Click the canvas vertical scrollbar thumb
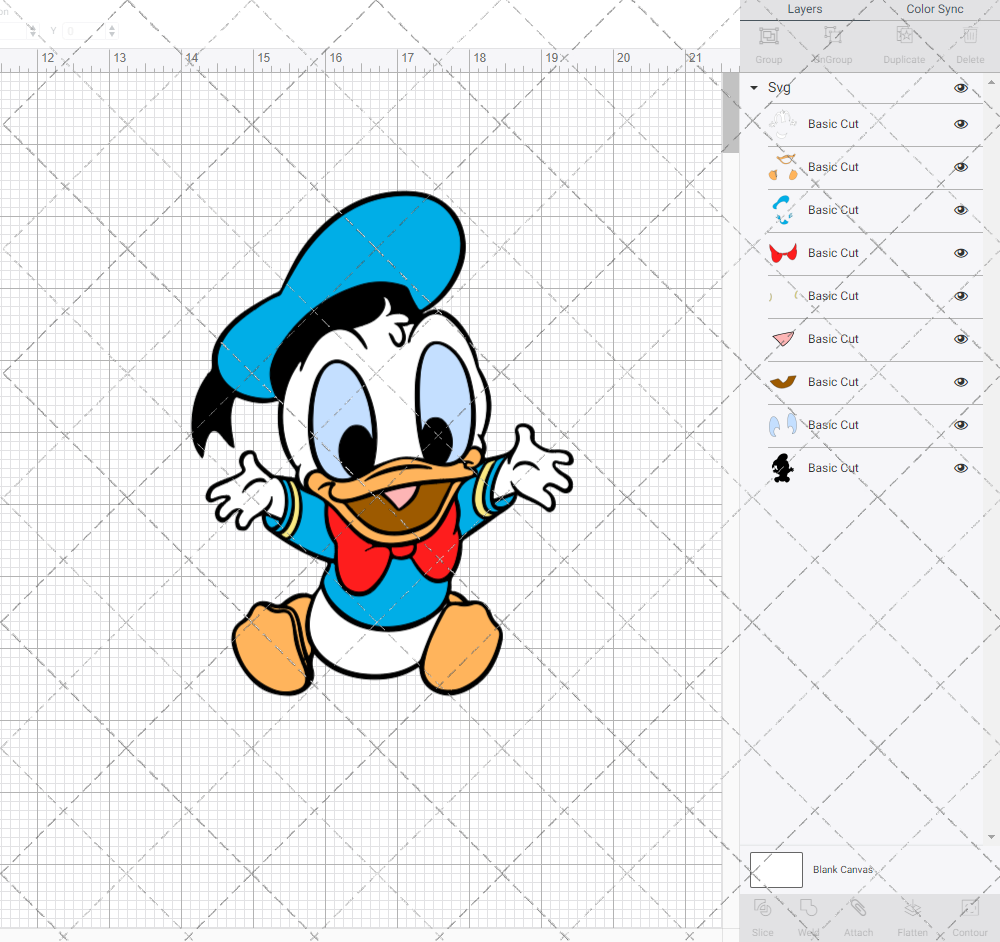This screenshot has width=1000, height=942. point(730,112)
